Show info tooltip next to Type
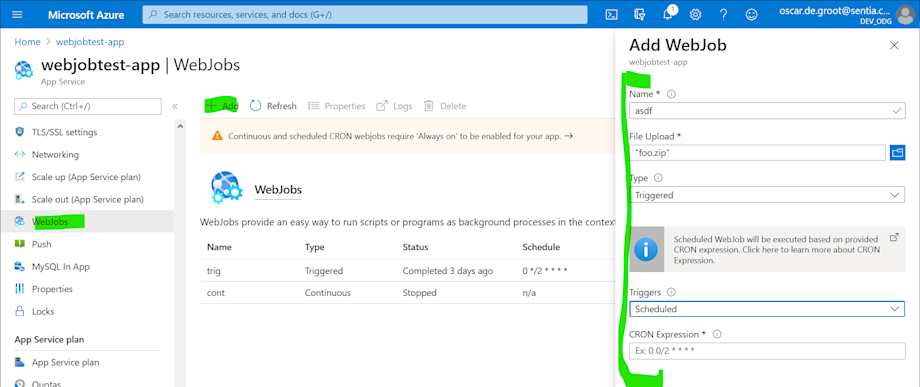This screenshot has width=920, height=387. click(658, 178)
